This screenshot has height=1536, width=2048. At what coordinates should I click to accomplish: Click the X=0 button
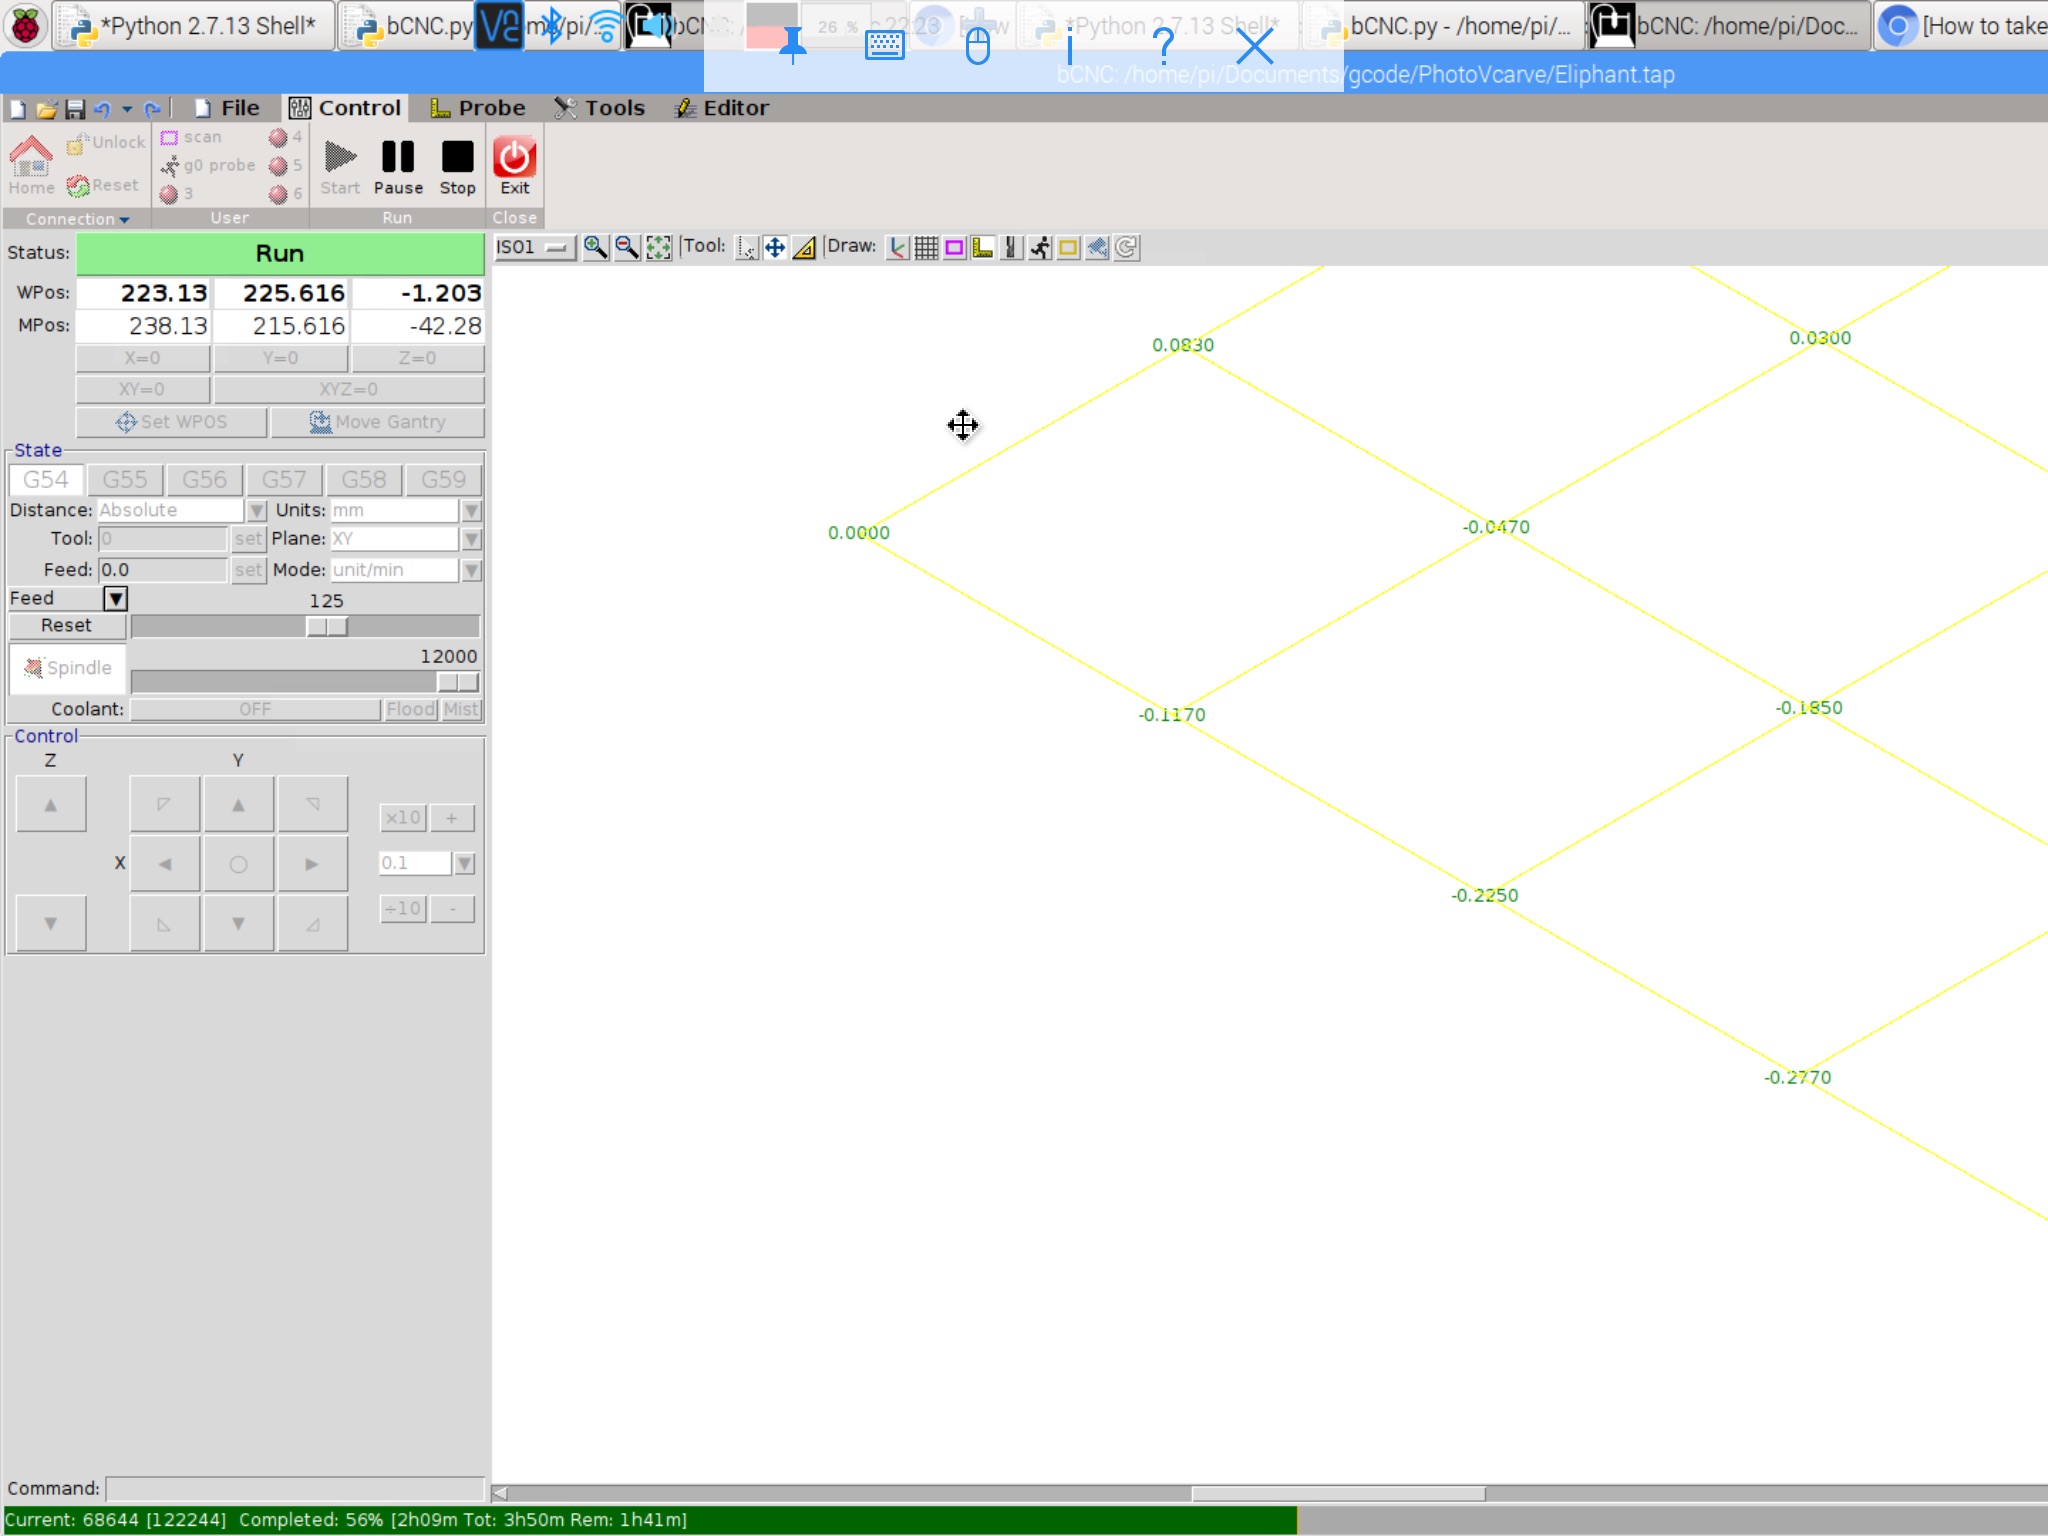[x=142, y=358]
